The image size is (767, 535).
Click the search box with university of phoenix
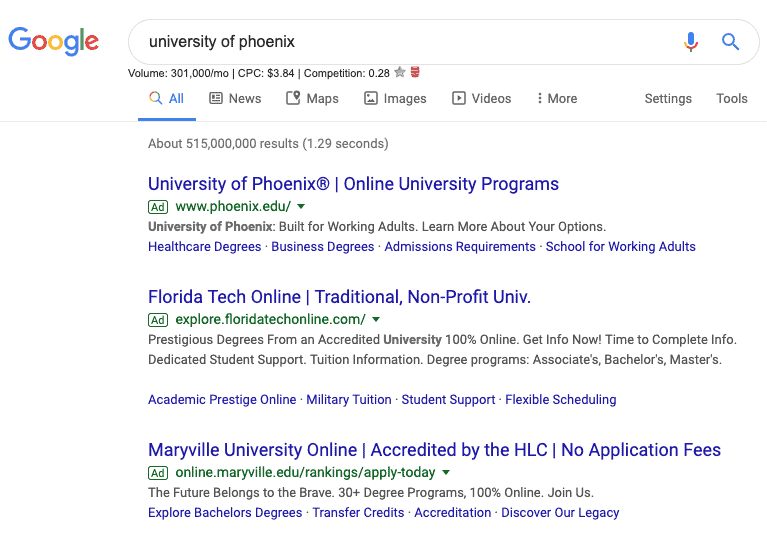(x=444, y=42)
